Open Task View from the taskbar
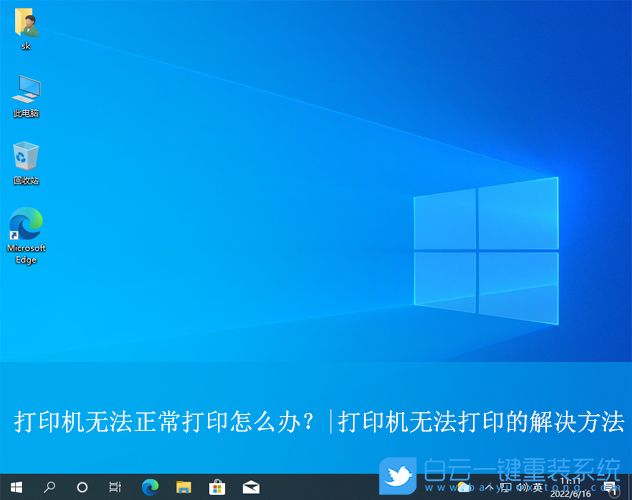632x500 pixels. pos(115,487)
